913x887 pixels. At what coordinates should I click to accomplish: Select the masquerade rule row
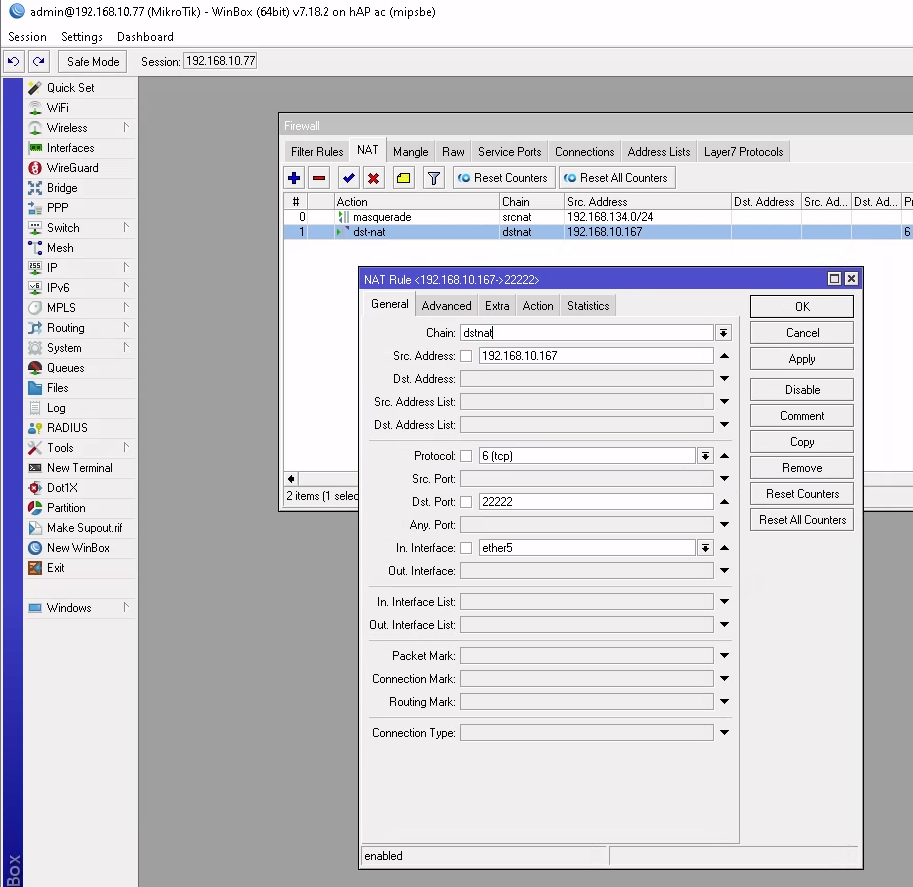click(x=597, y=217)
